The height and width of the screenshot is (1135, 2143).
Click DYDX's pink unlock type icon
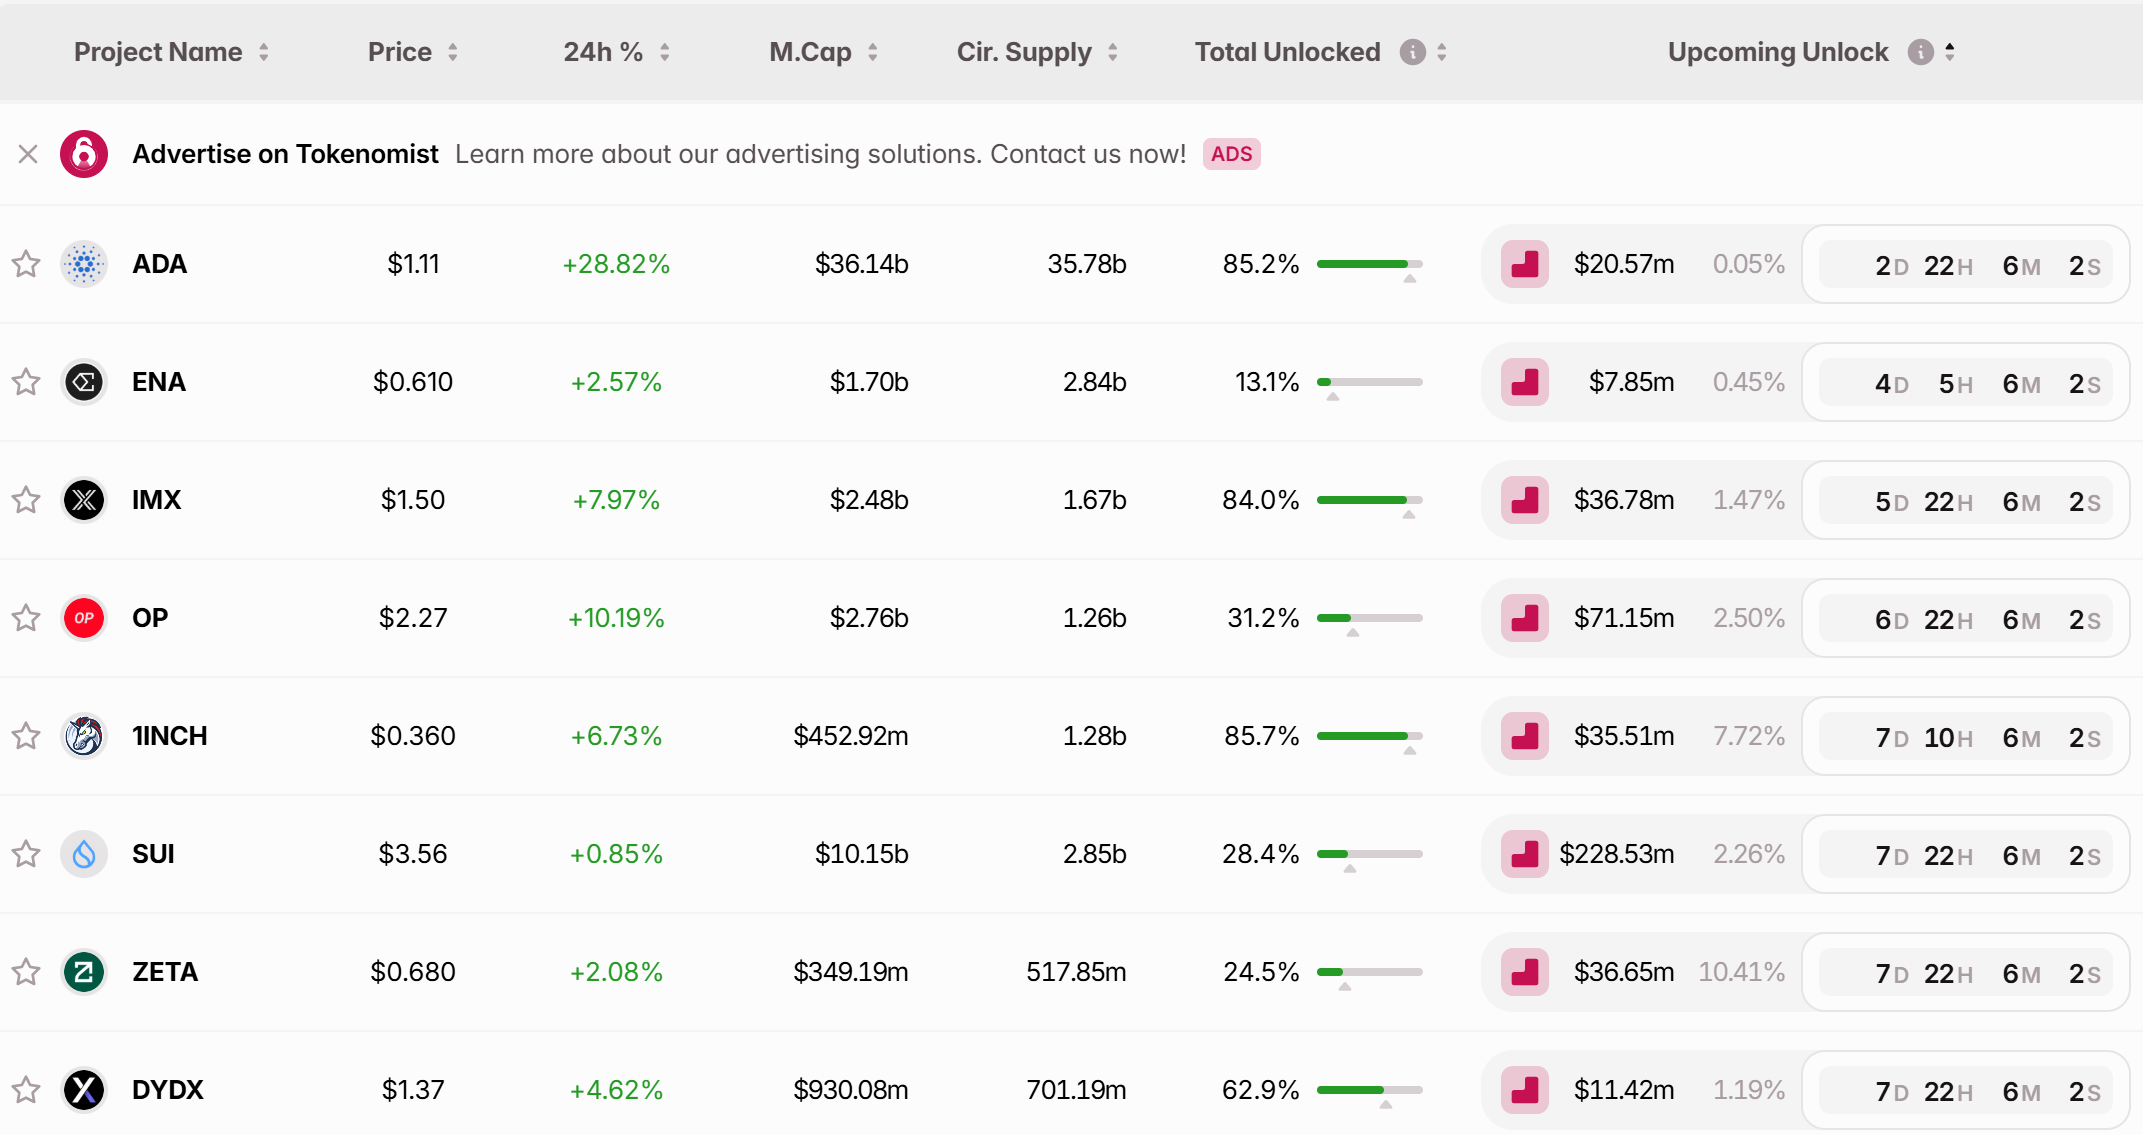[x=1525, y=1090]
